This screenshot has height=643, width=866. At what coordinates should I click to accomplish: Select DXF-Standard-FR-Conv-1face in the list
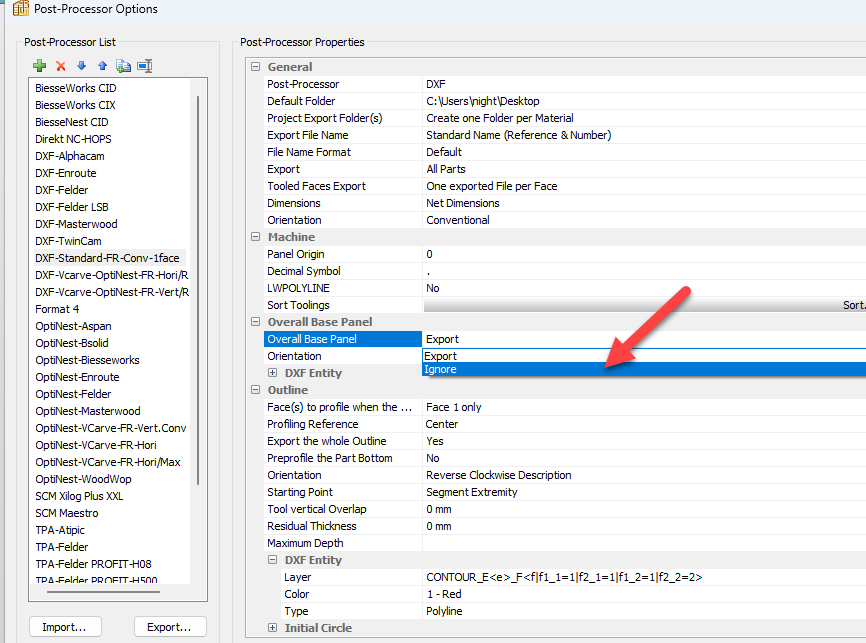click(x=107, y=258)
